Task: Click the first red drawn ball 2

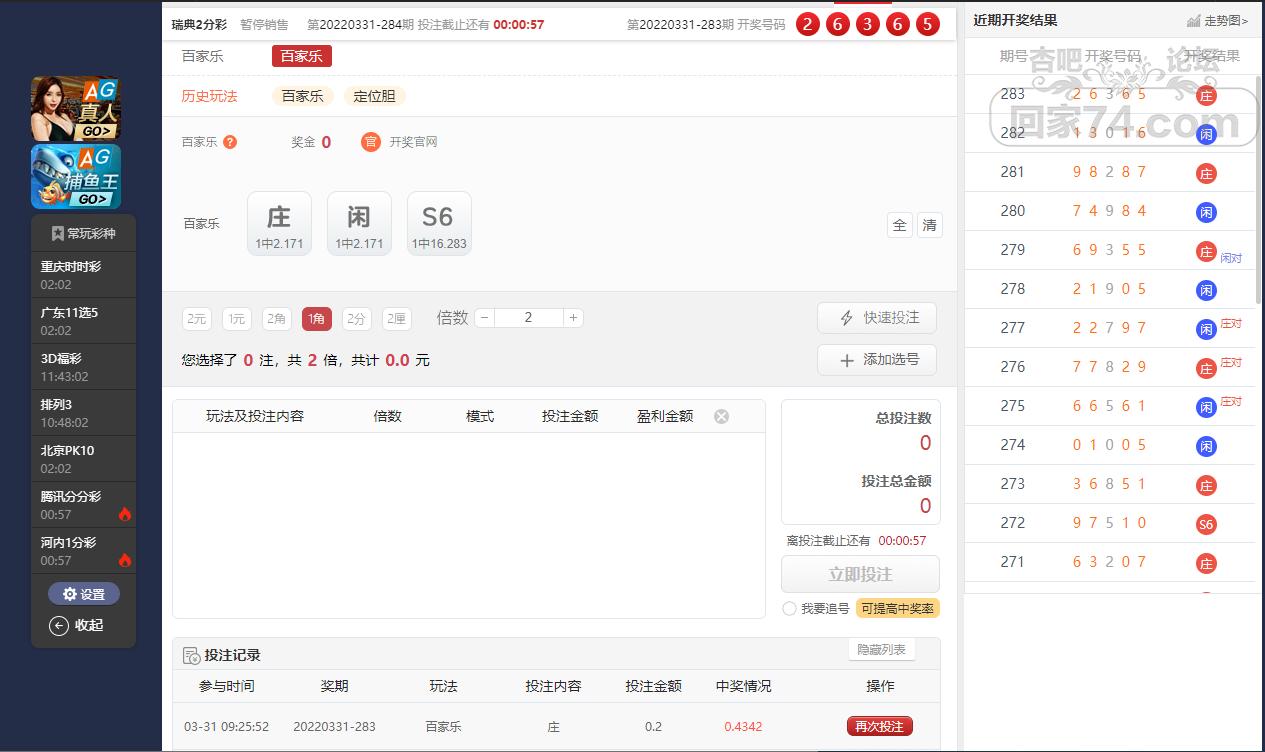Action: (x=808, y=24)
